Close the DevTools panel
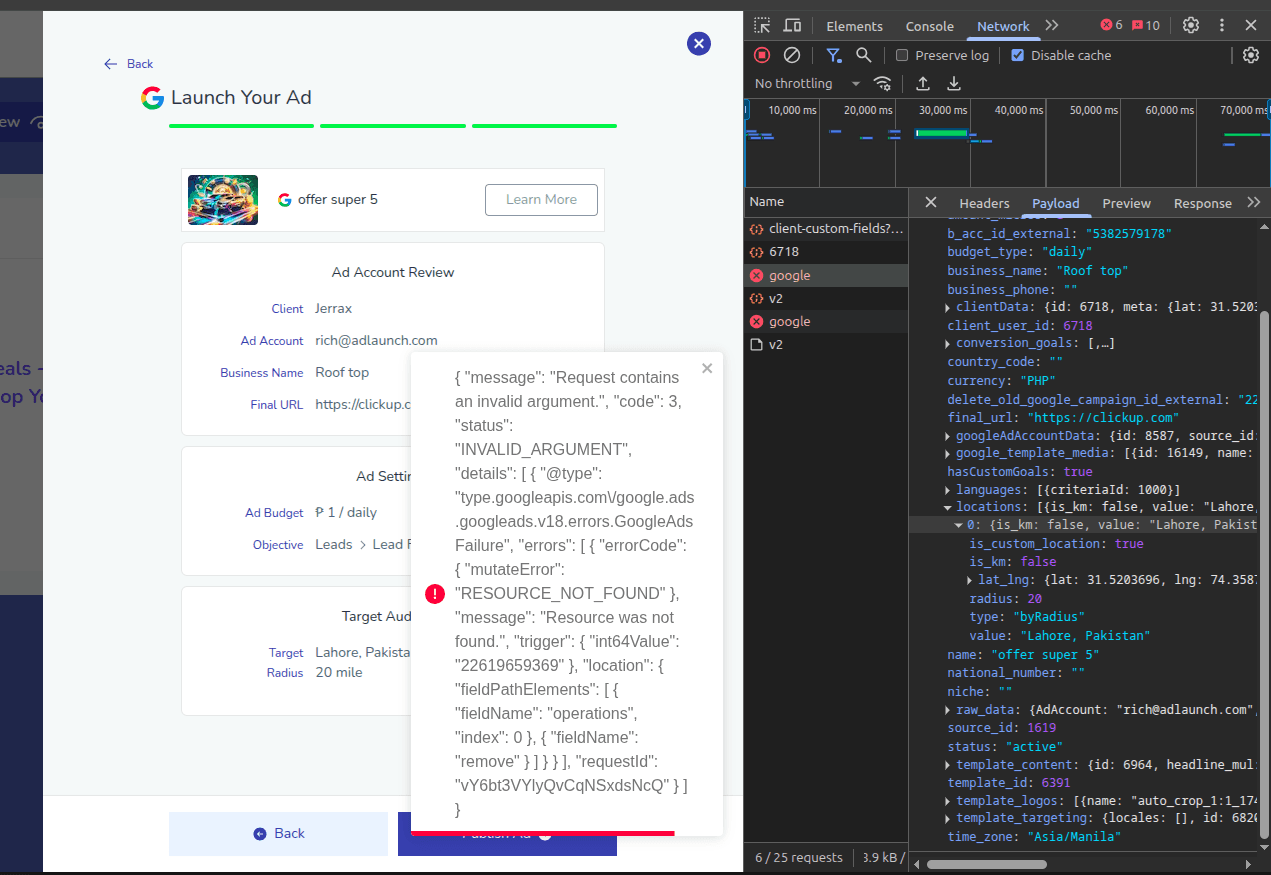 tap(1251, 26)
